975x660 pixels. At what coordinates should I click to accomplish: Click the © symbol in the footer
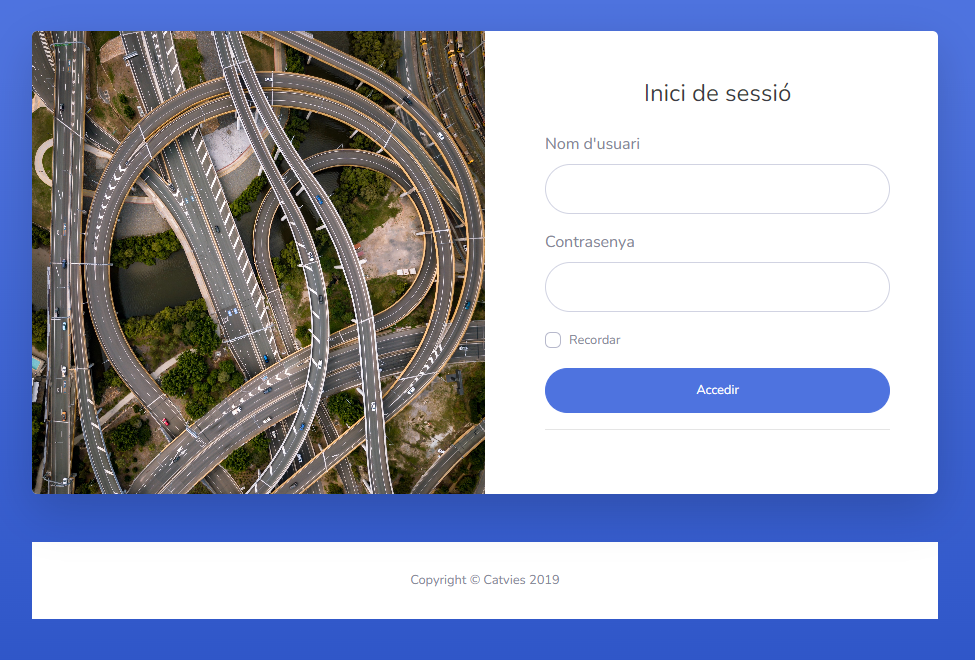pyautogui.click(x=475, y=580)
